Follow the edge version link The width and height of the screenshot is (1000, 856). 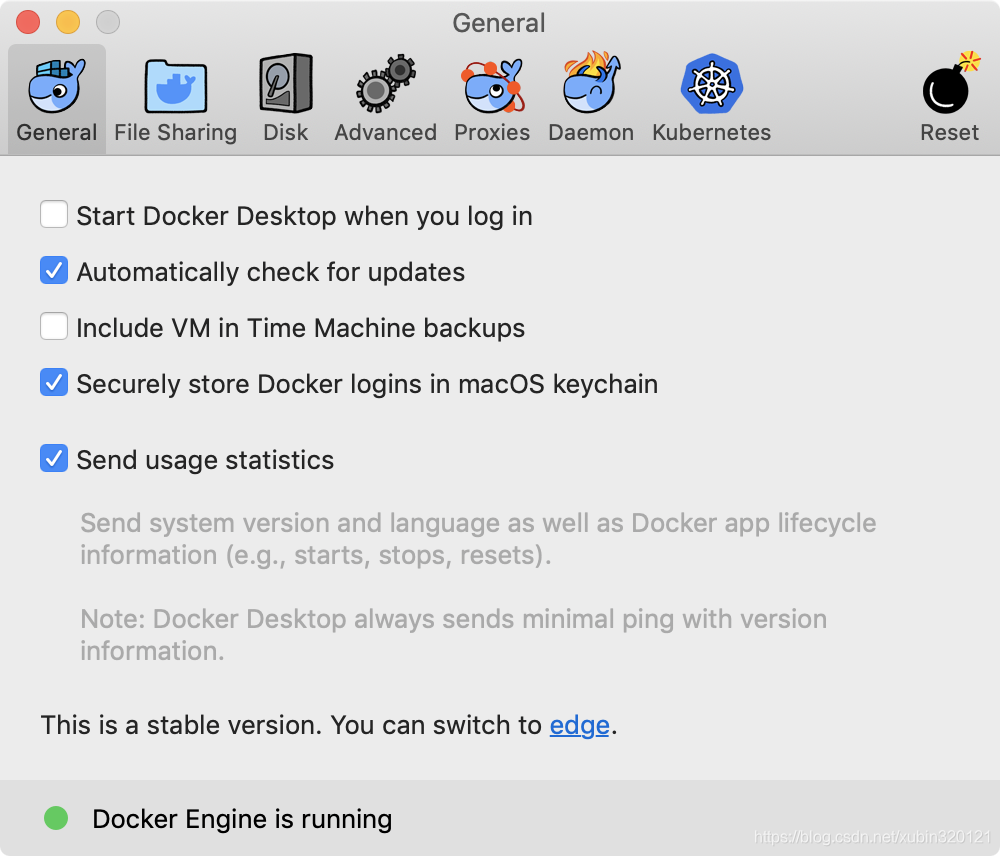[x=579, y=726]
